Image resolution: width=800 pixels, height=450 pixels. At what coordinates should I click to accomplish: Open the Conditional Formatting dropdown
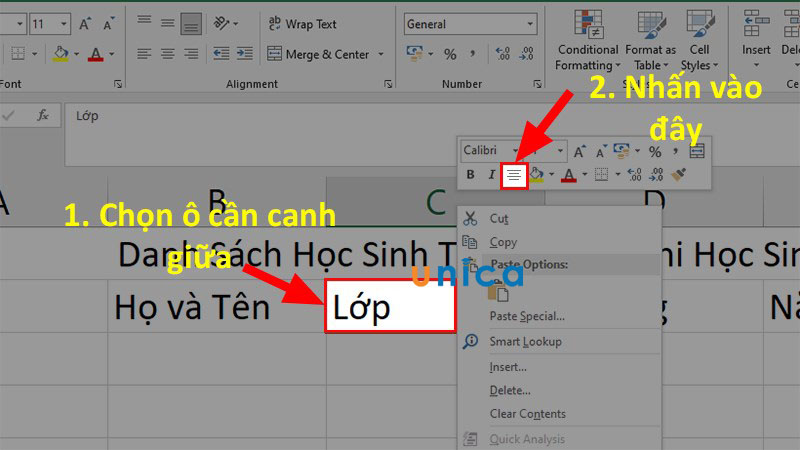[x=588, y=40]
